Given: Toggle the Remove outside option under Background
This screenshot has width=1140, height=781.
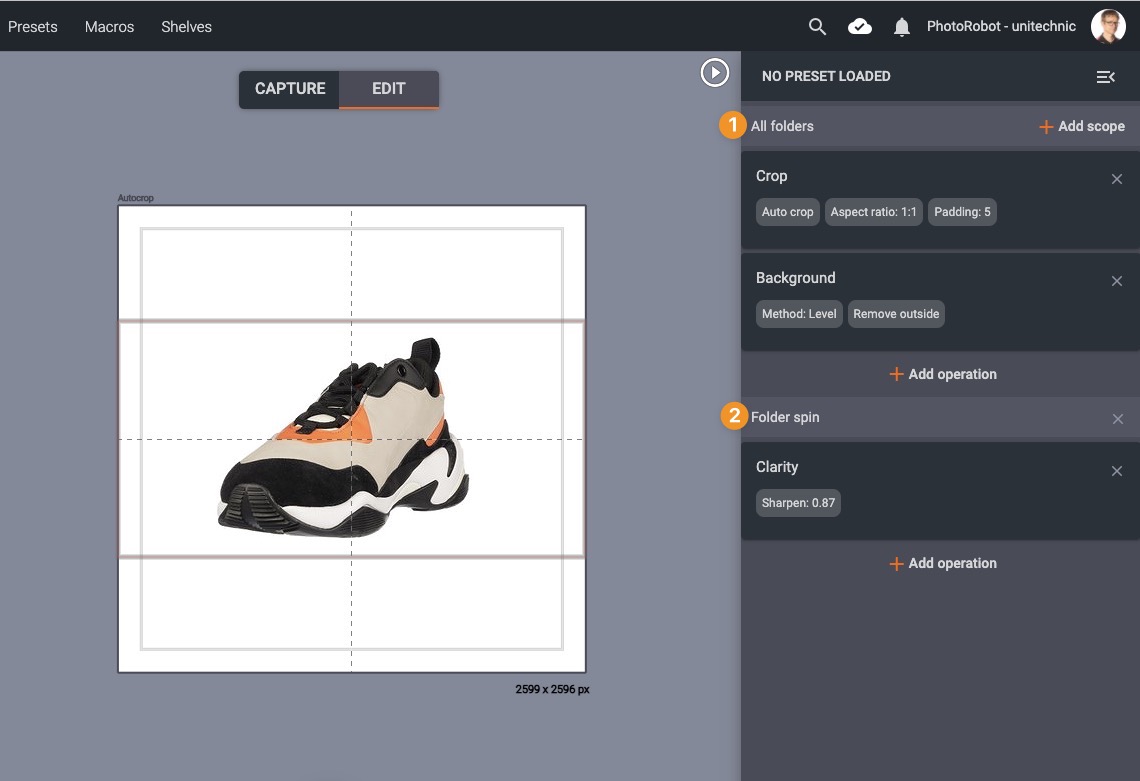Looking at the screenshot, I should point(896,313).
